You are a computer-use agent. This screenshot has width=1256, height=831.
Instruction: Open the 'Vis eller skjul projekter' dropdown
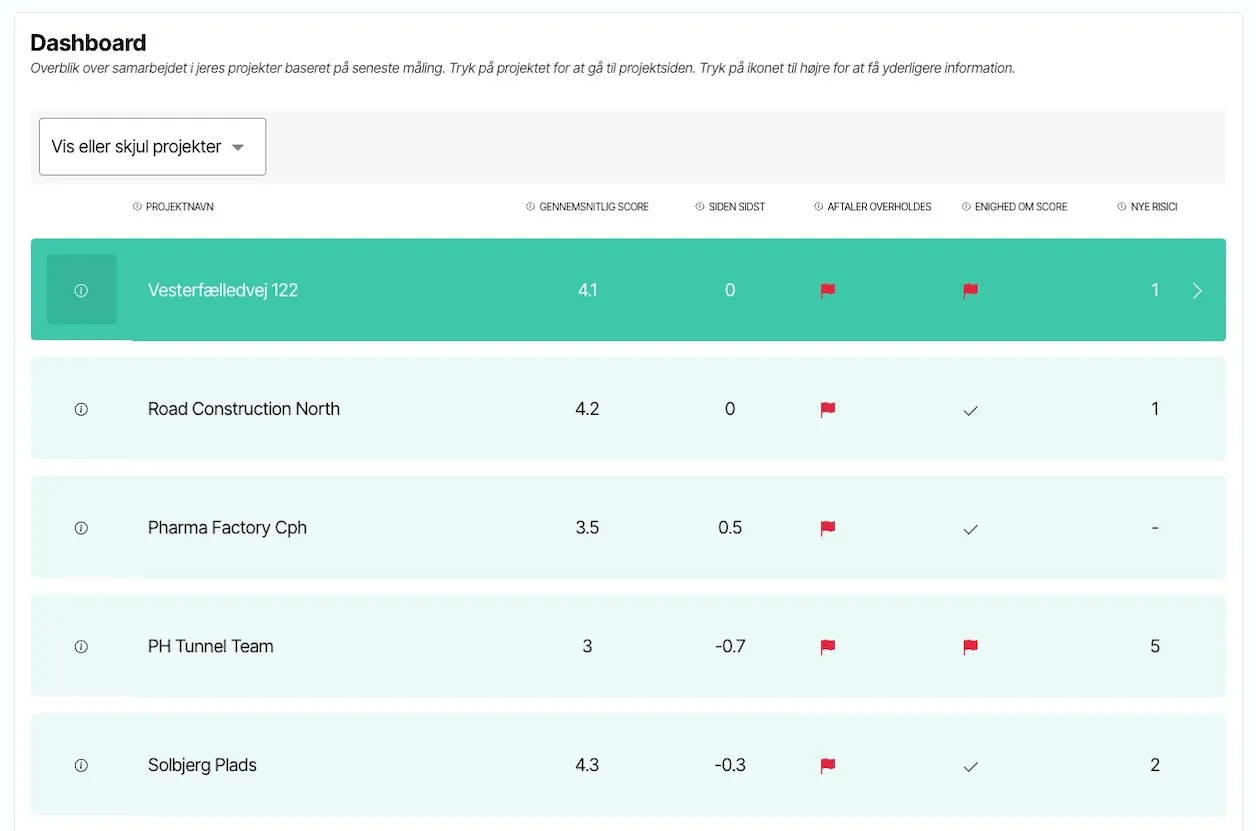coord(152,147)
